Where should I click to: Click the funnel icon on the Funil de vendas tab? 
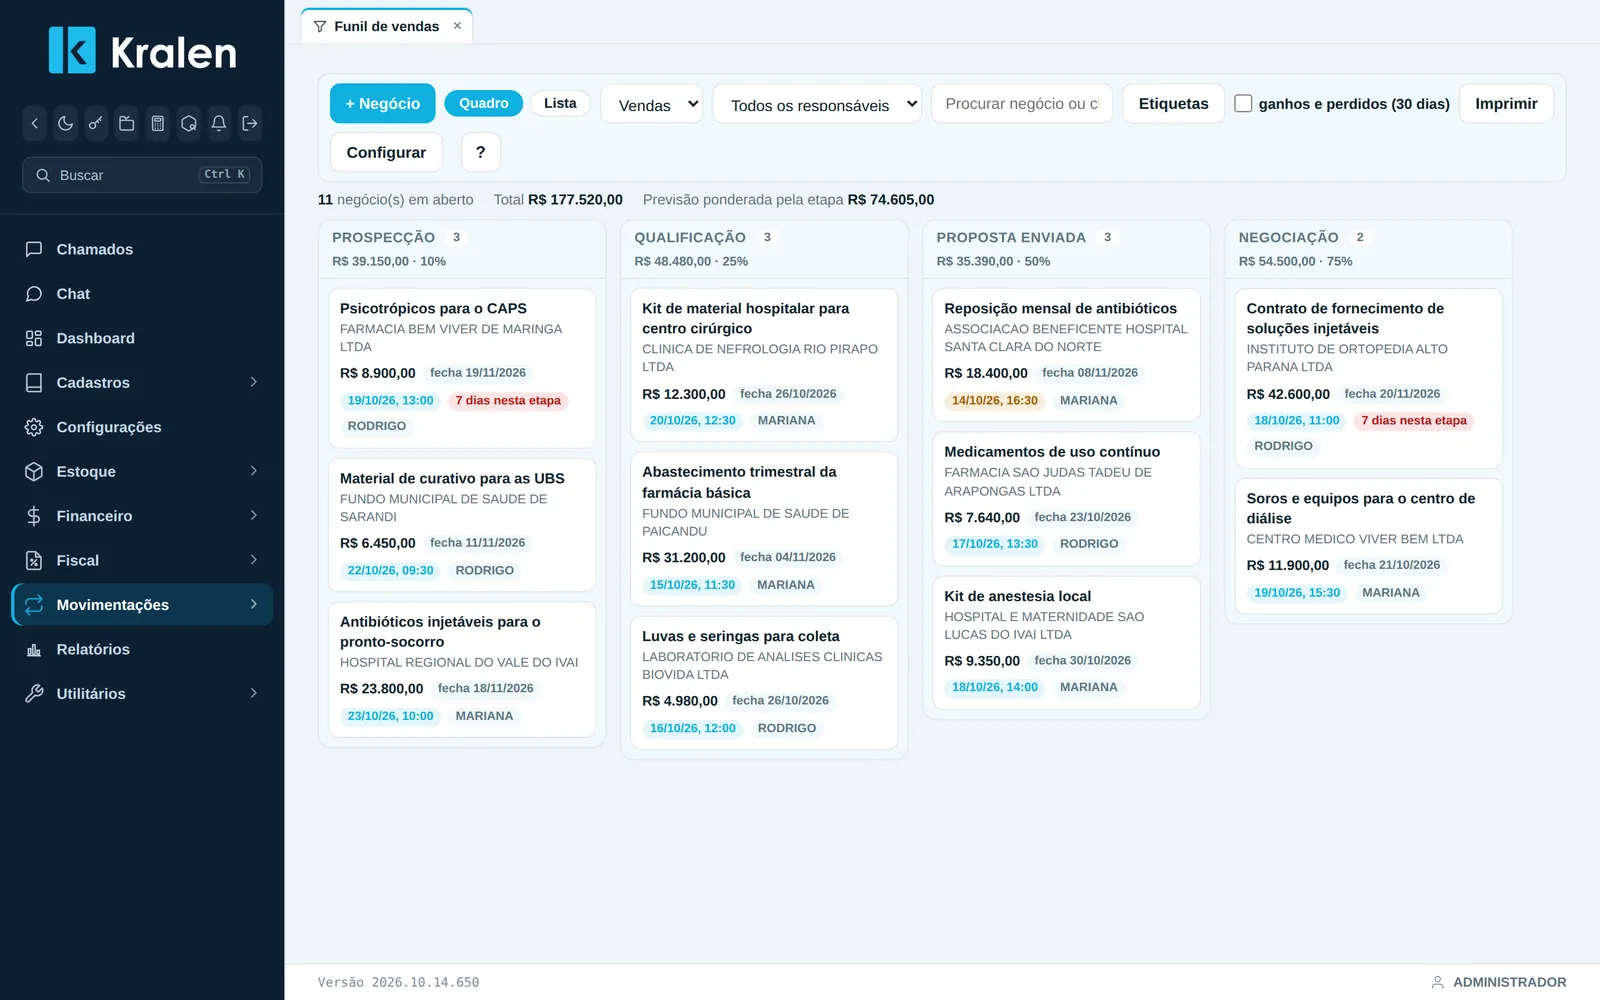click(x=320, y=27)
